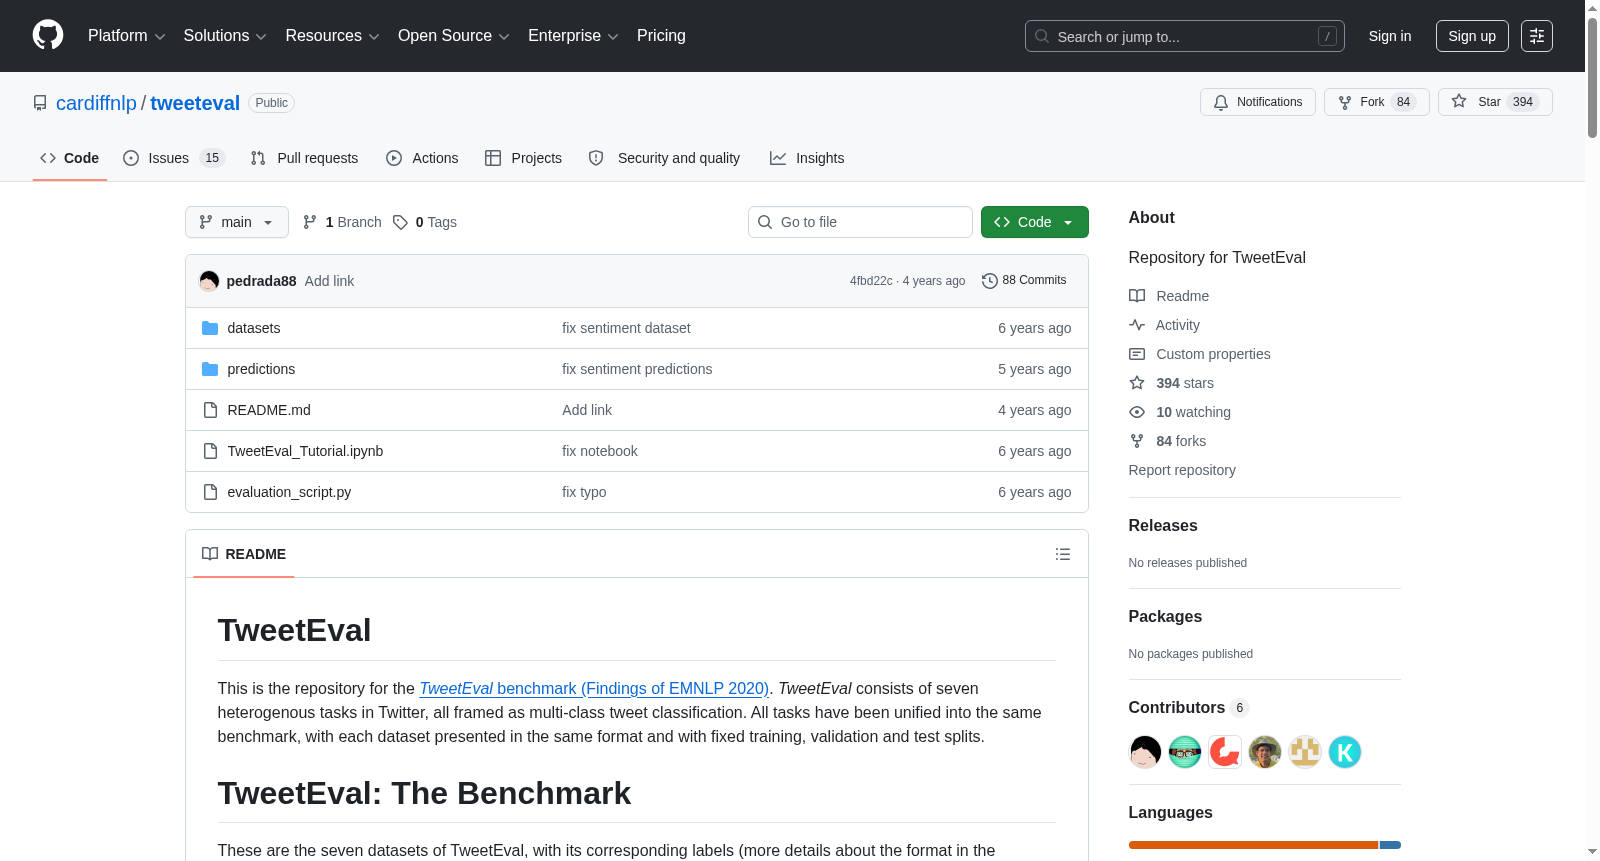The height and width of the screenshot is (861, 1600).
Task: Select the README tab header
Action: (x=244, y=554)
